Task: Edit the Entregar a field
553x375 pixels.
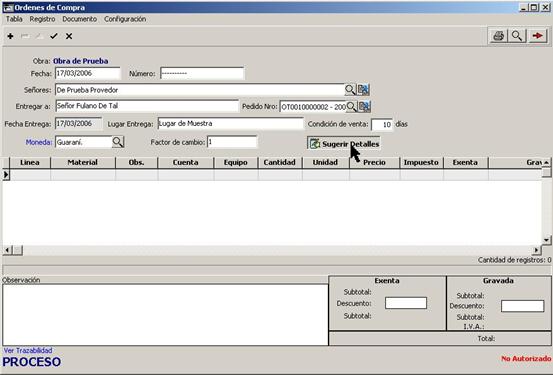Action: tap(147, 106)
